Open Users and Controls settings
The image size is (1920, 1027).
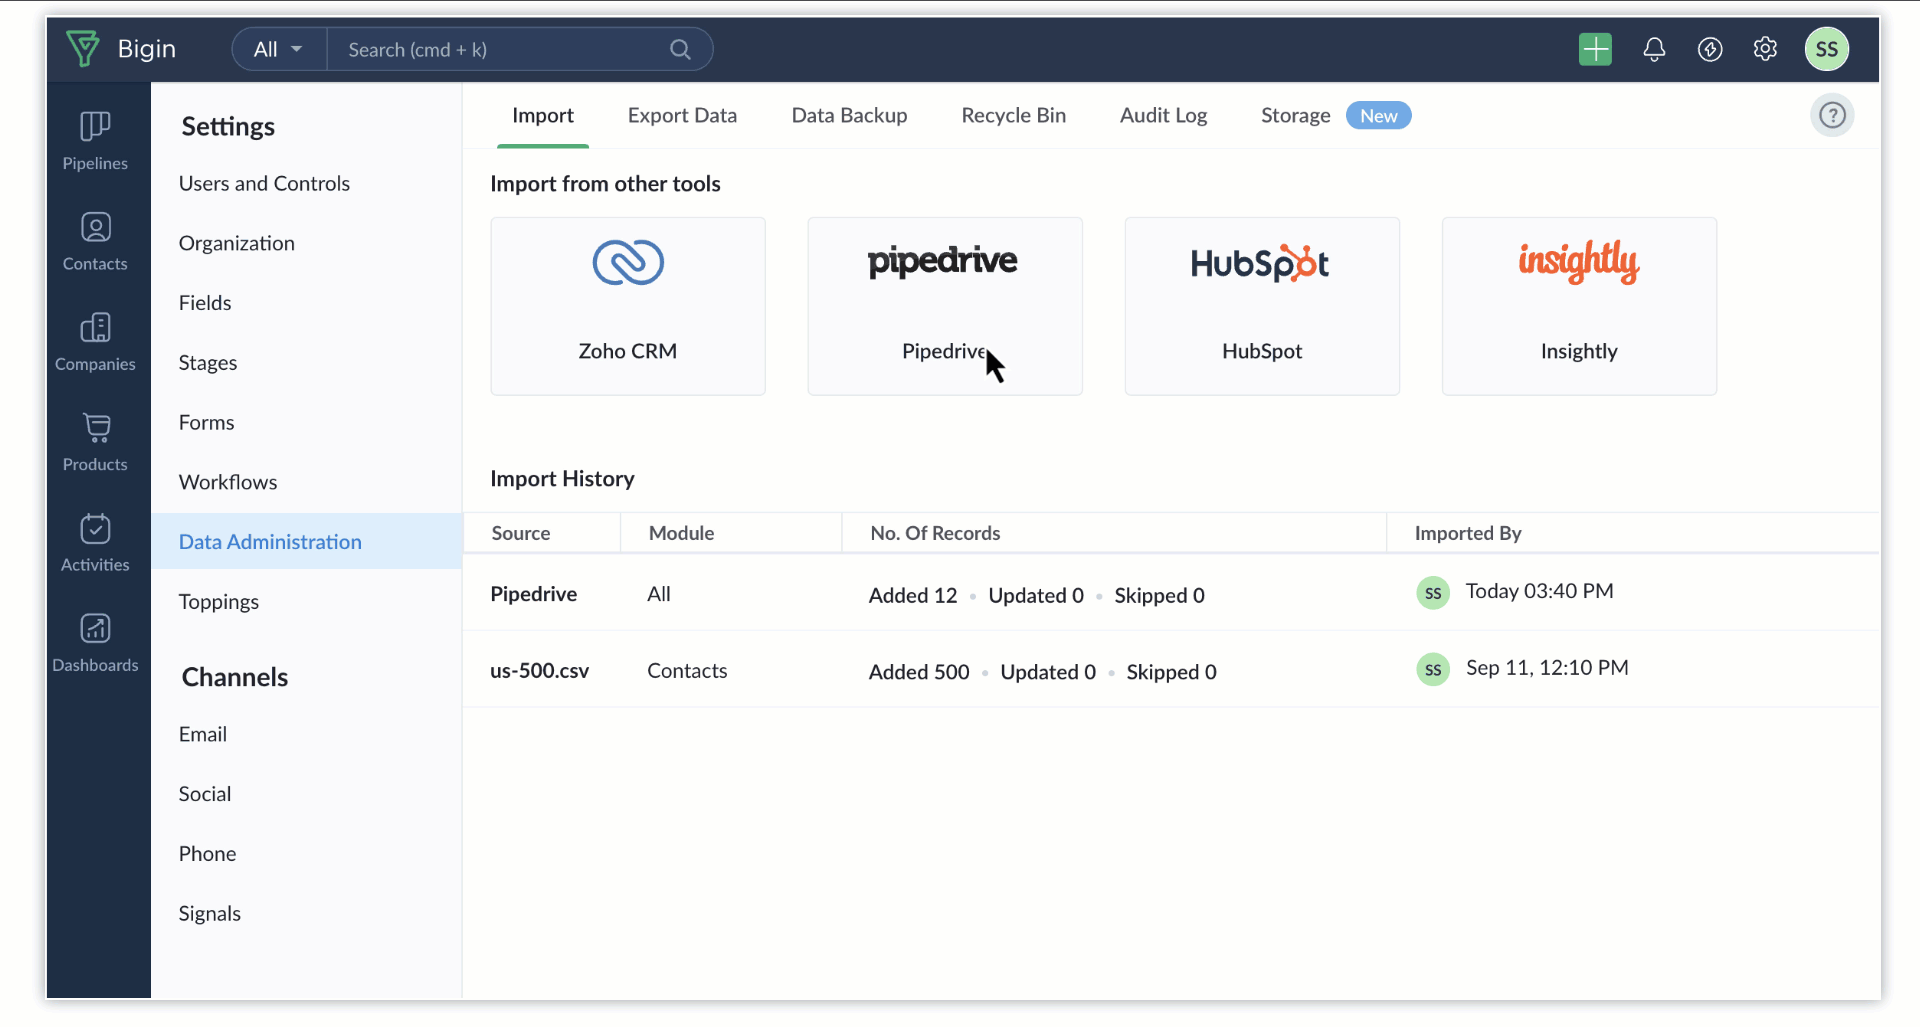(x=264, y=184)
